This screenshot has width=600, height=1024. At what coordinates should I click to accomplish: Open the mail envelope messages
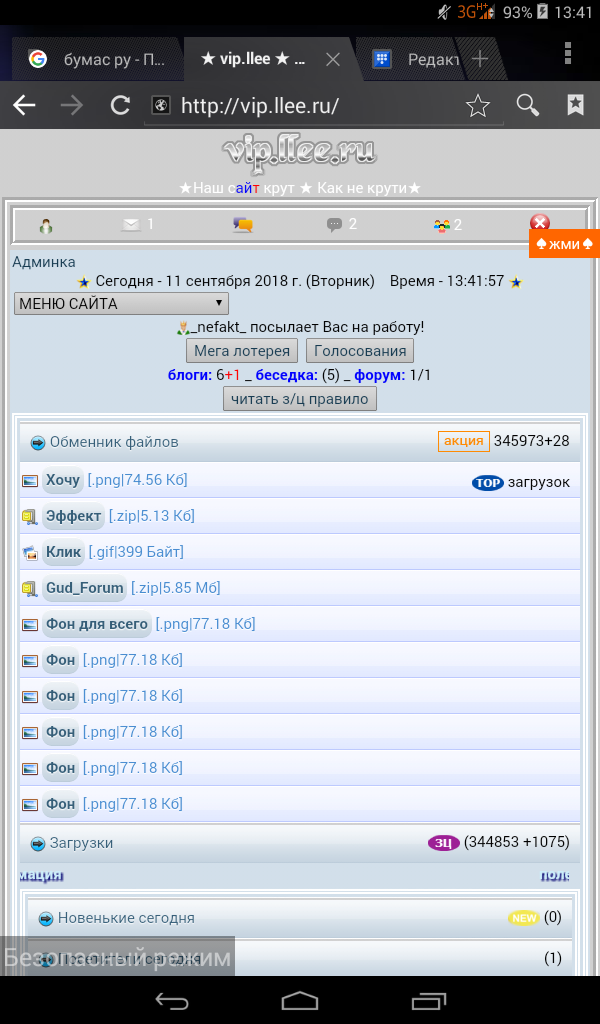coord(131,225)
